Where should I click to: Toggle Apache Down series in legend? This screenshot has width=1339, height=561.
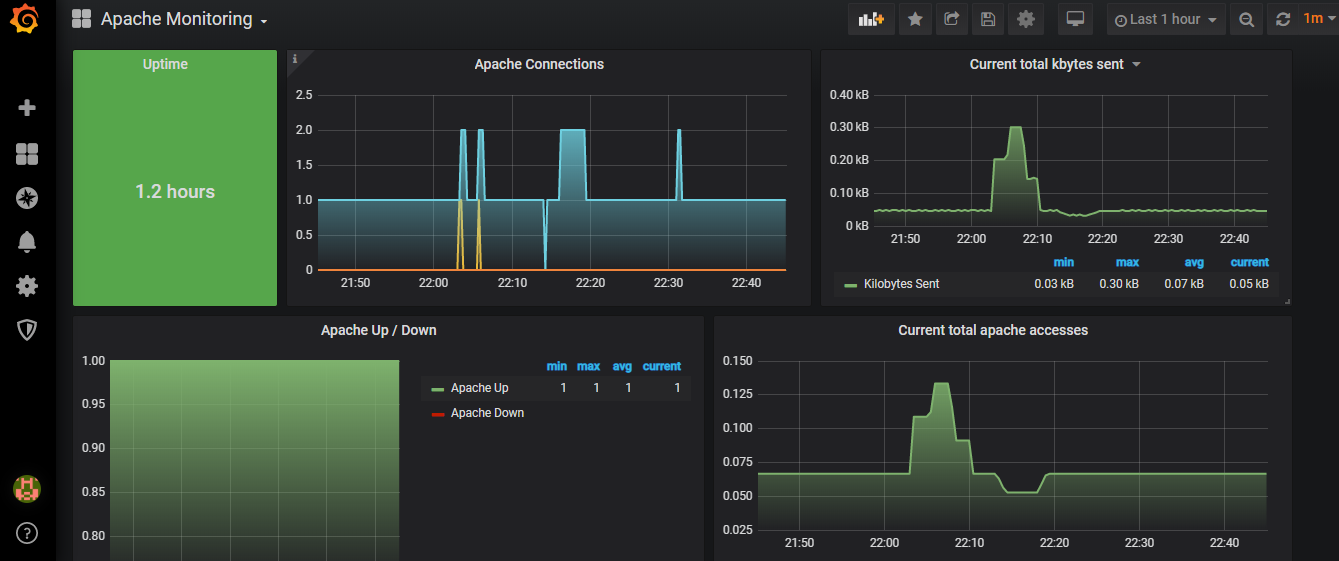487,413
